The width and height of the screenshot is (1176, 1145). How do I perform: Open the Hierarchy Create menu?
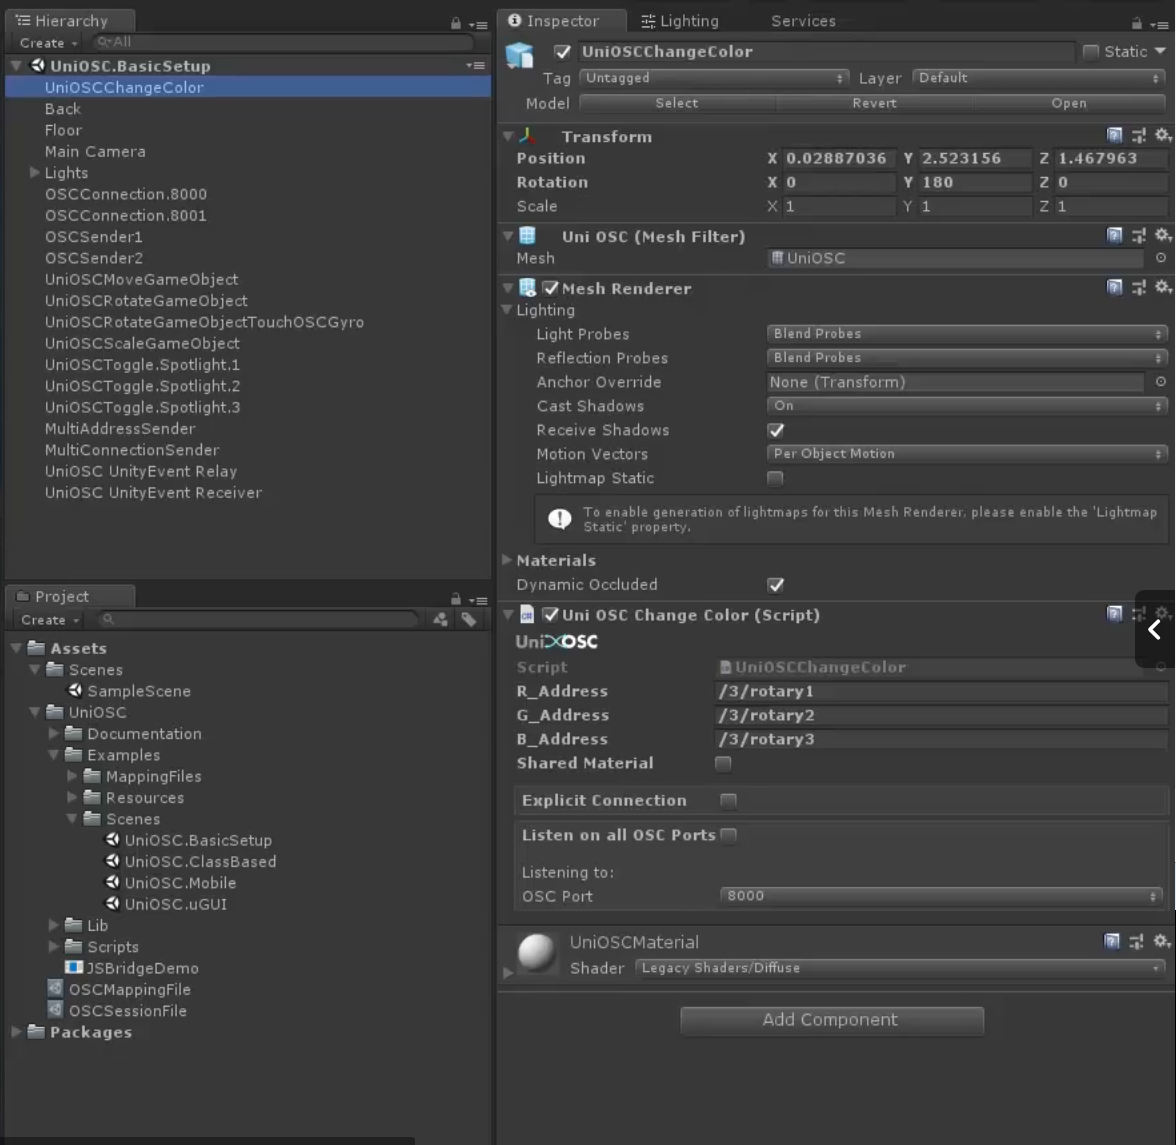[x=48, y=43]
